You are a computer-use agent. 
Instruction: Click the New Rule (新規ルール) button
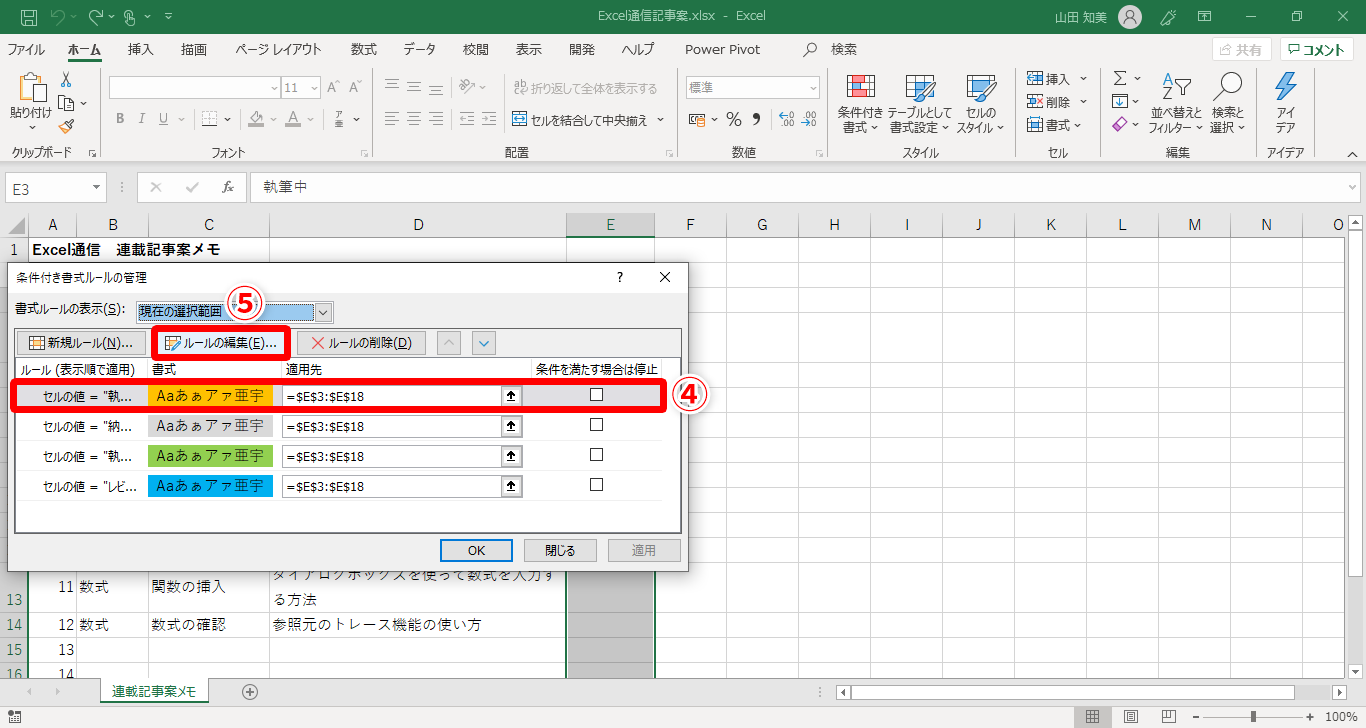[81, 343]
